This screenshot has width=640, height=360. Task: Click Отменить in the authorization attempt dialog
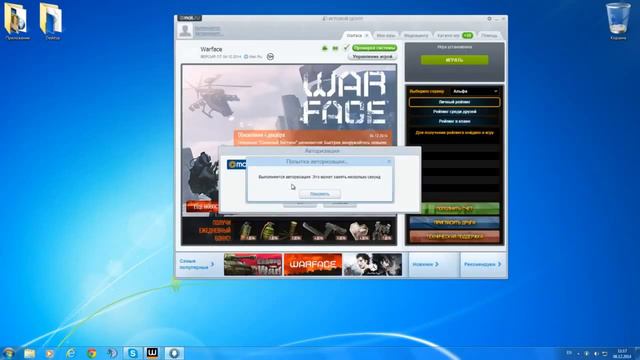click(x=320, y=194)
